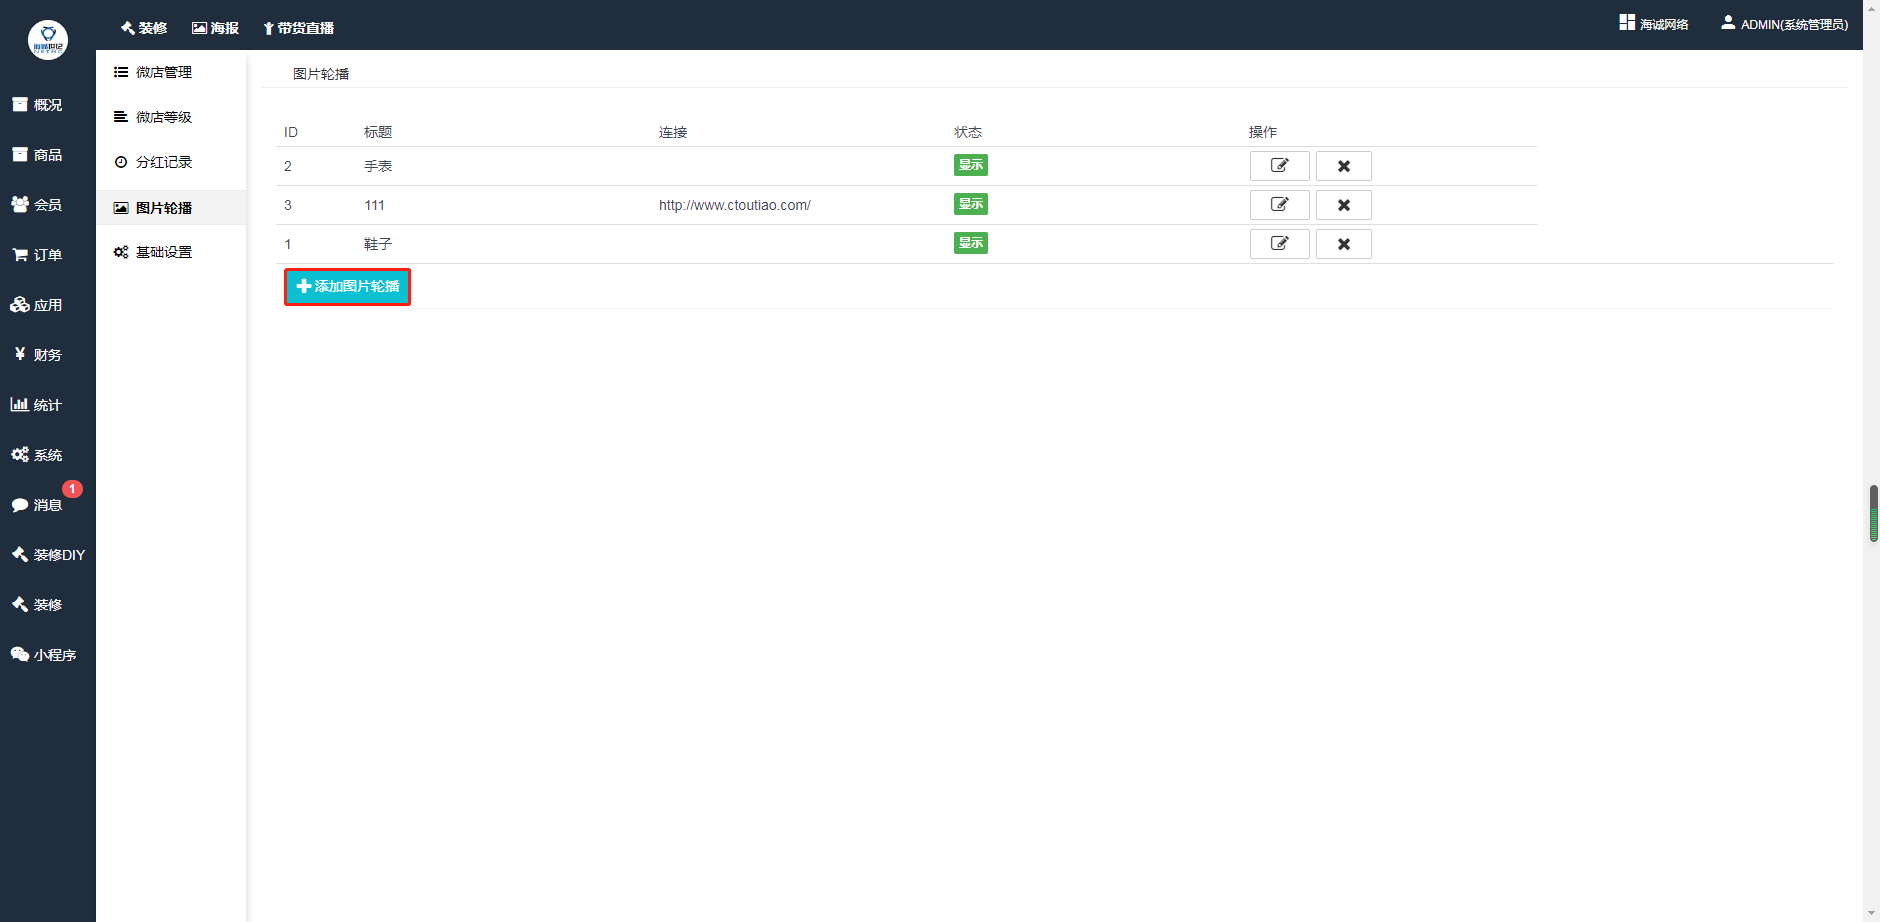Screen dimensions: 1880x922
Task: Click the 鞋子 title cell
Action: [x=378, y=244]
